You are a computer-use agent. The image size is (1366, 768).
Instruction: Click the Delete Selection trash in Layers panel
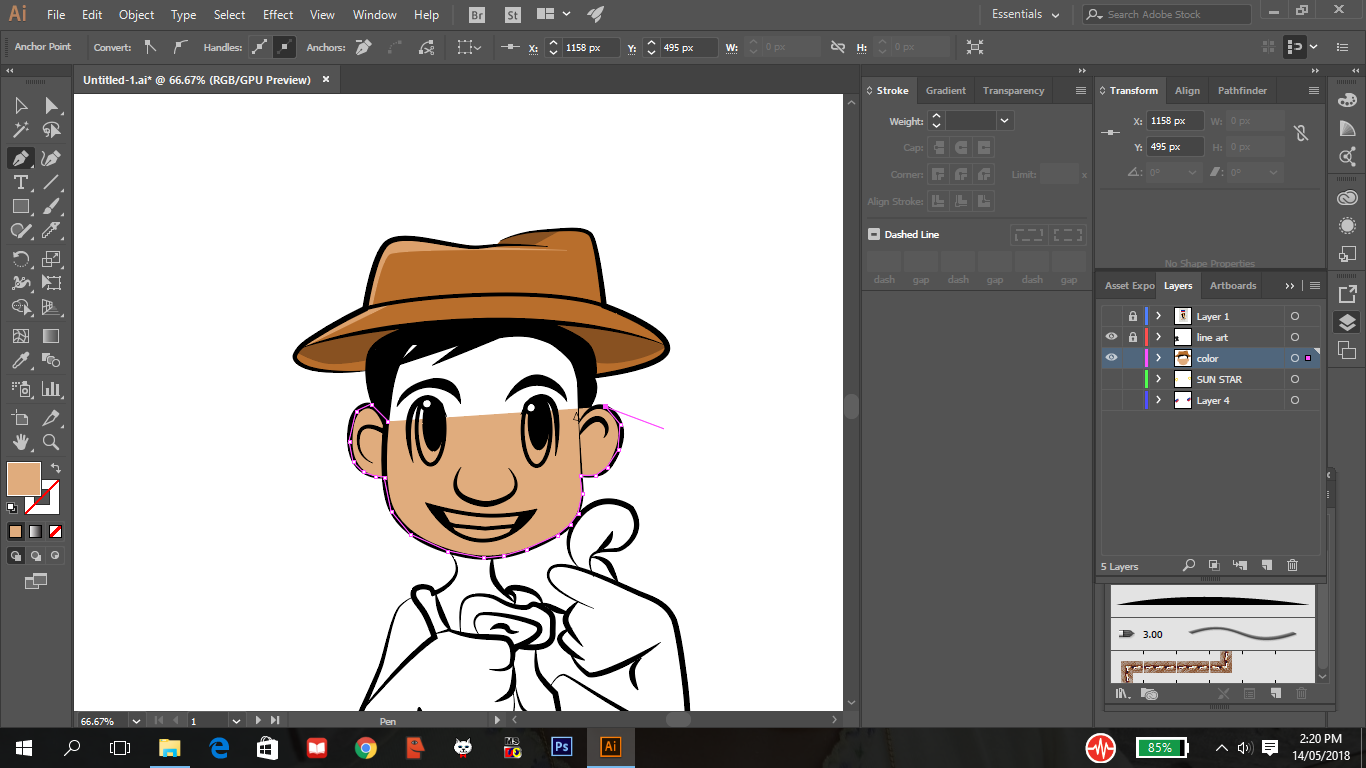pyautogui.click(x=1292, y=566)
